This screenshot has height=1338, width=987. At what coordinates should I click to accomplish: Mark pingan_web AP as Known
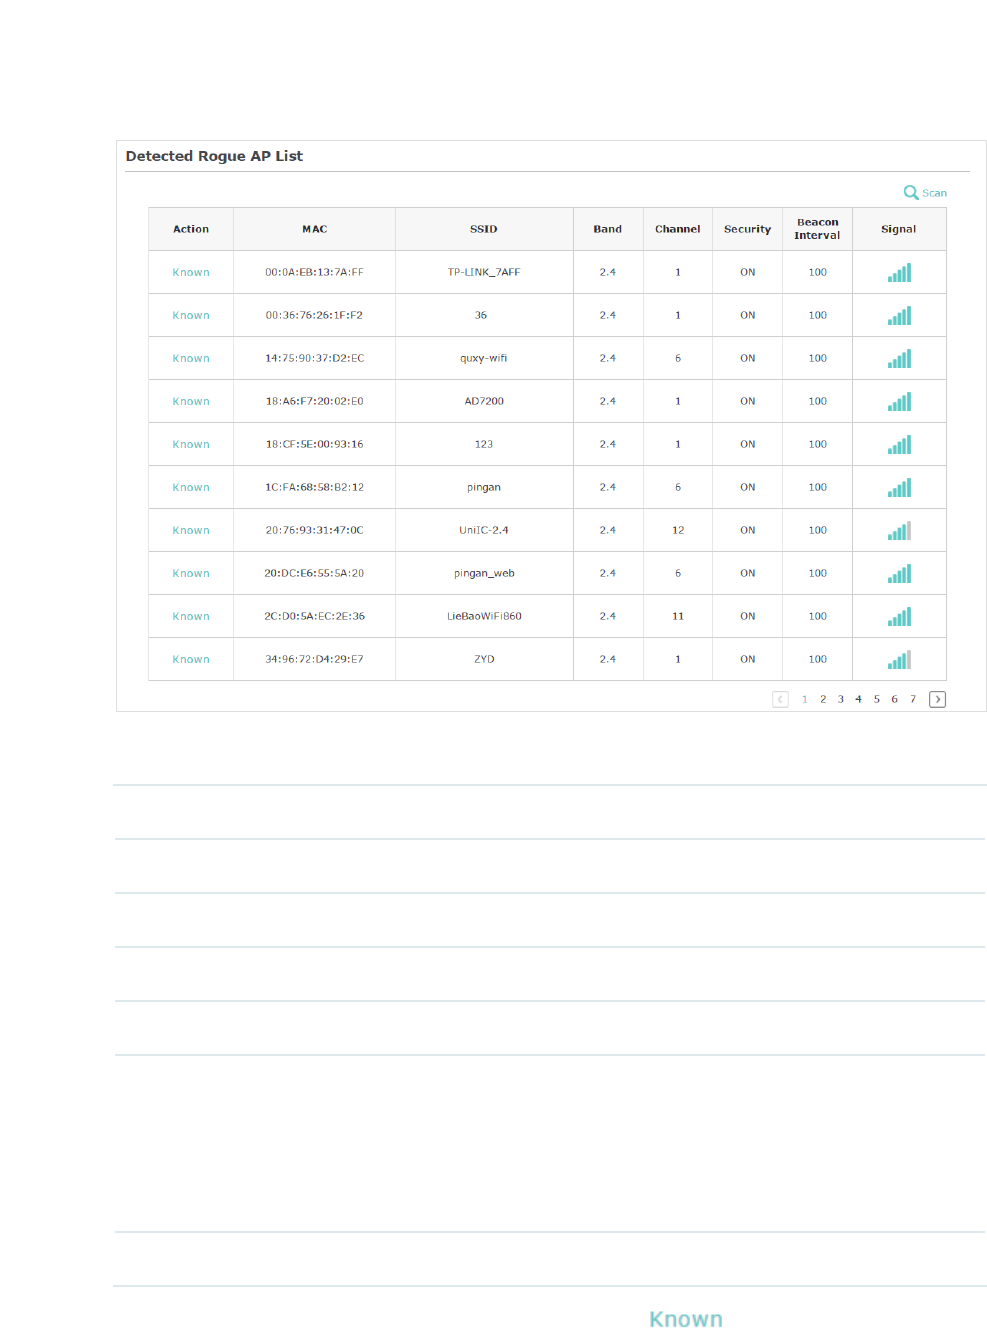tap(191, 573)
